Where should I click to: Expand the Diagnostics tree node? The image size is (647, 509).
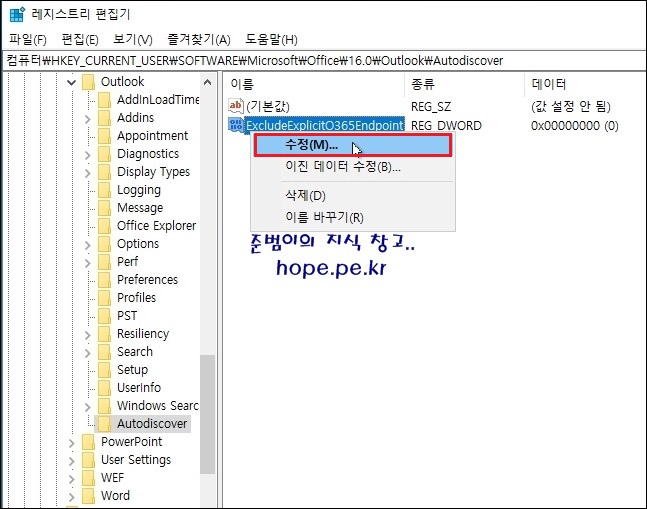87,155
